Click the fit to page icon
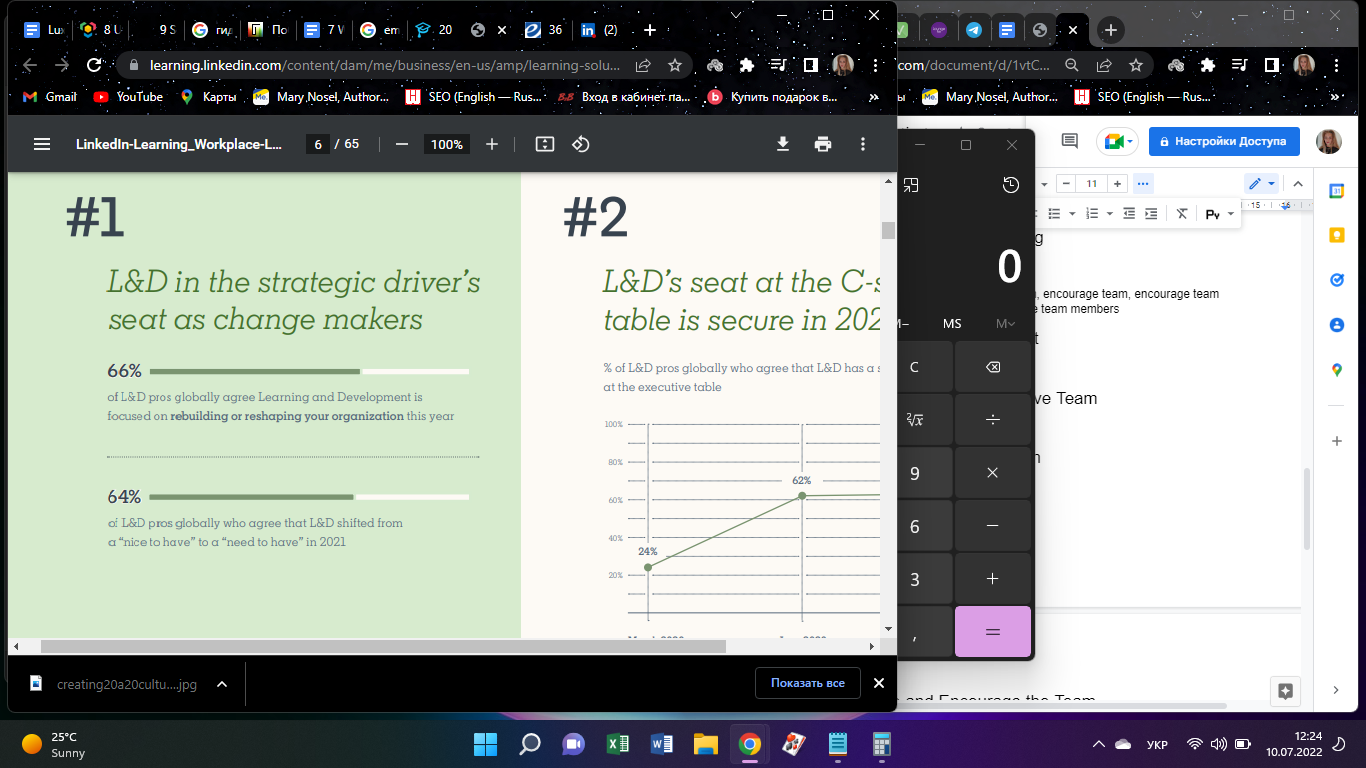The width and height of the screenshot is (1366, 768). pos(545,144)
